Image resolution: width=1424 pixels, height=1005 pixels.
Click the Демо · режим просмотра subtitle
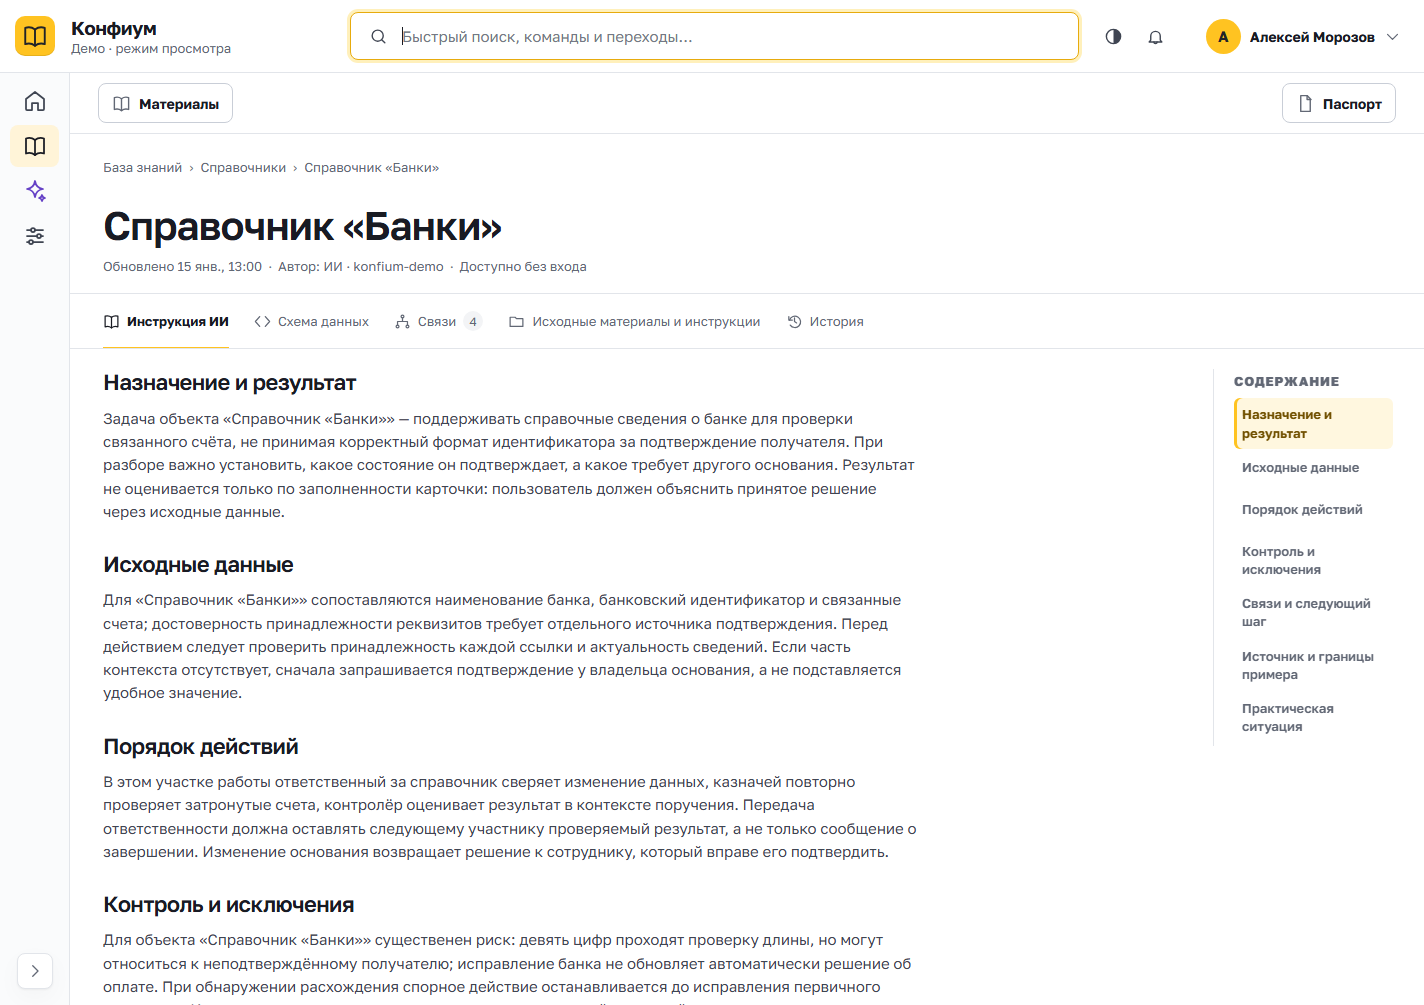point(151,49)
